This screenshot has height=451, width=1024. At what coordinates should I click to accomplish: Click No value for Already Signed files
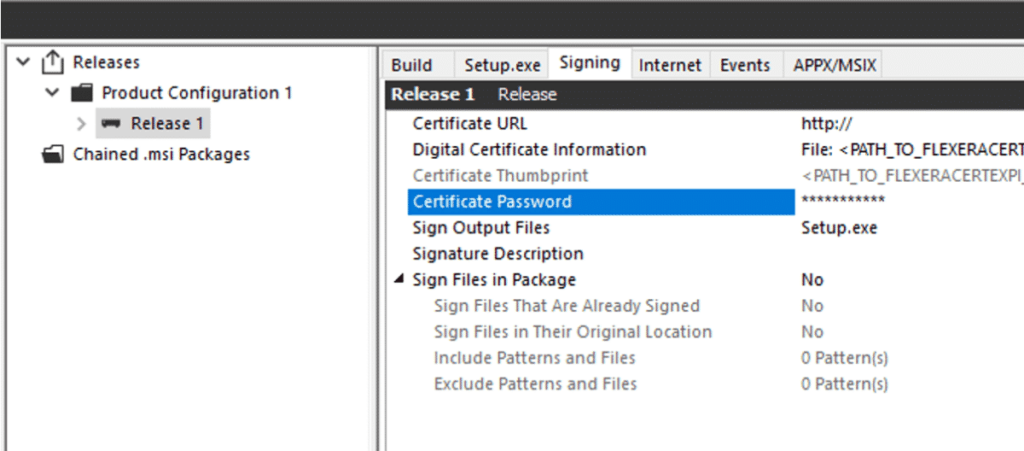coord(812,306)
